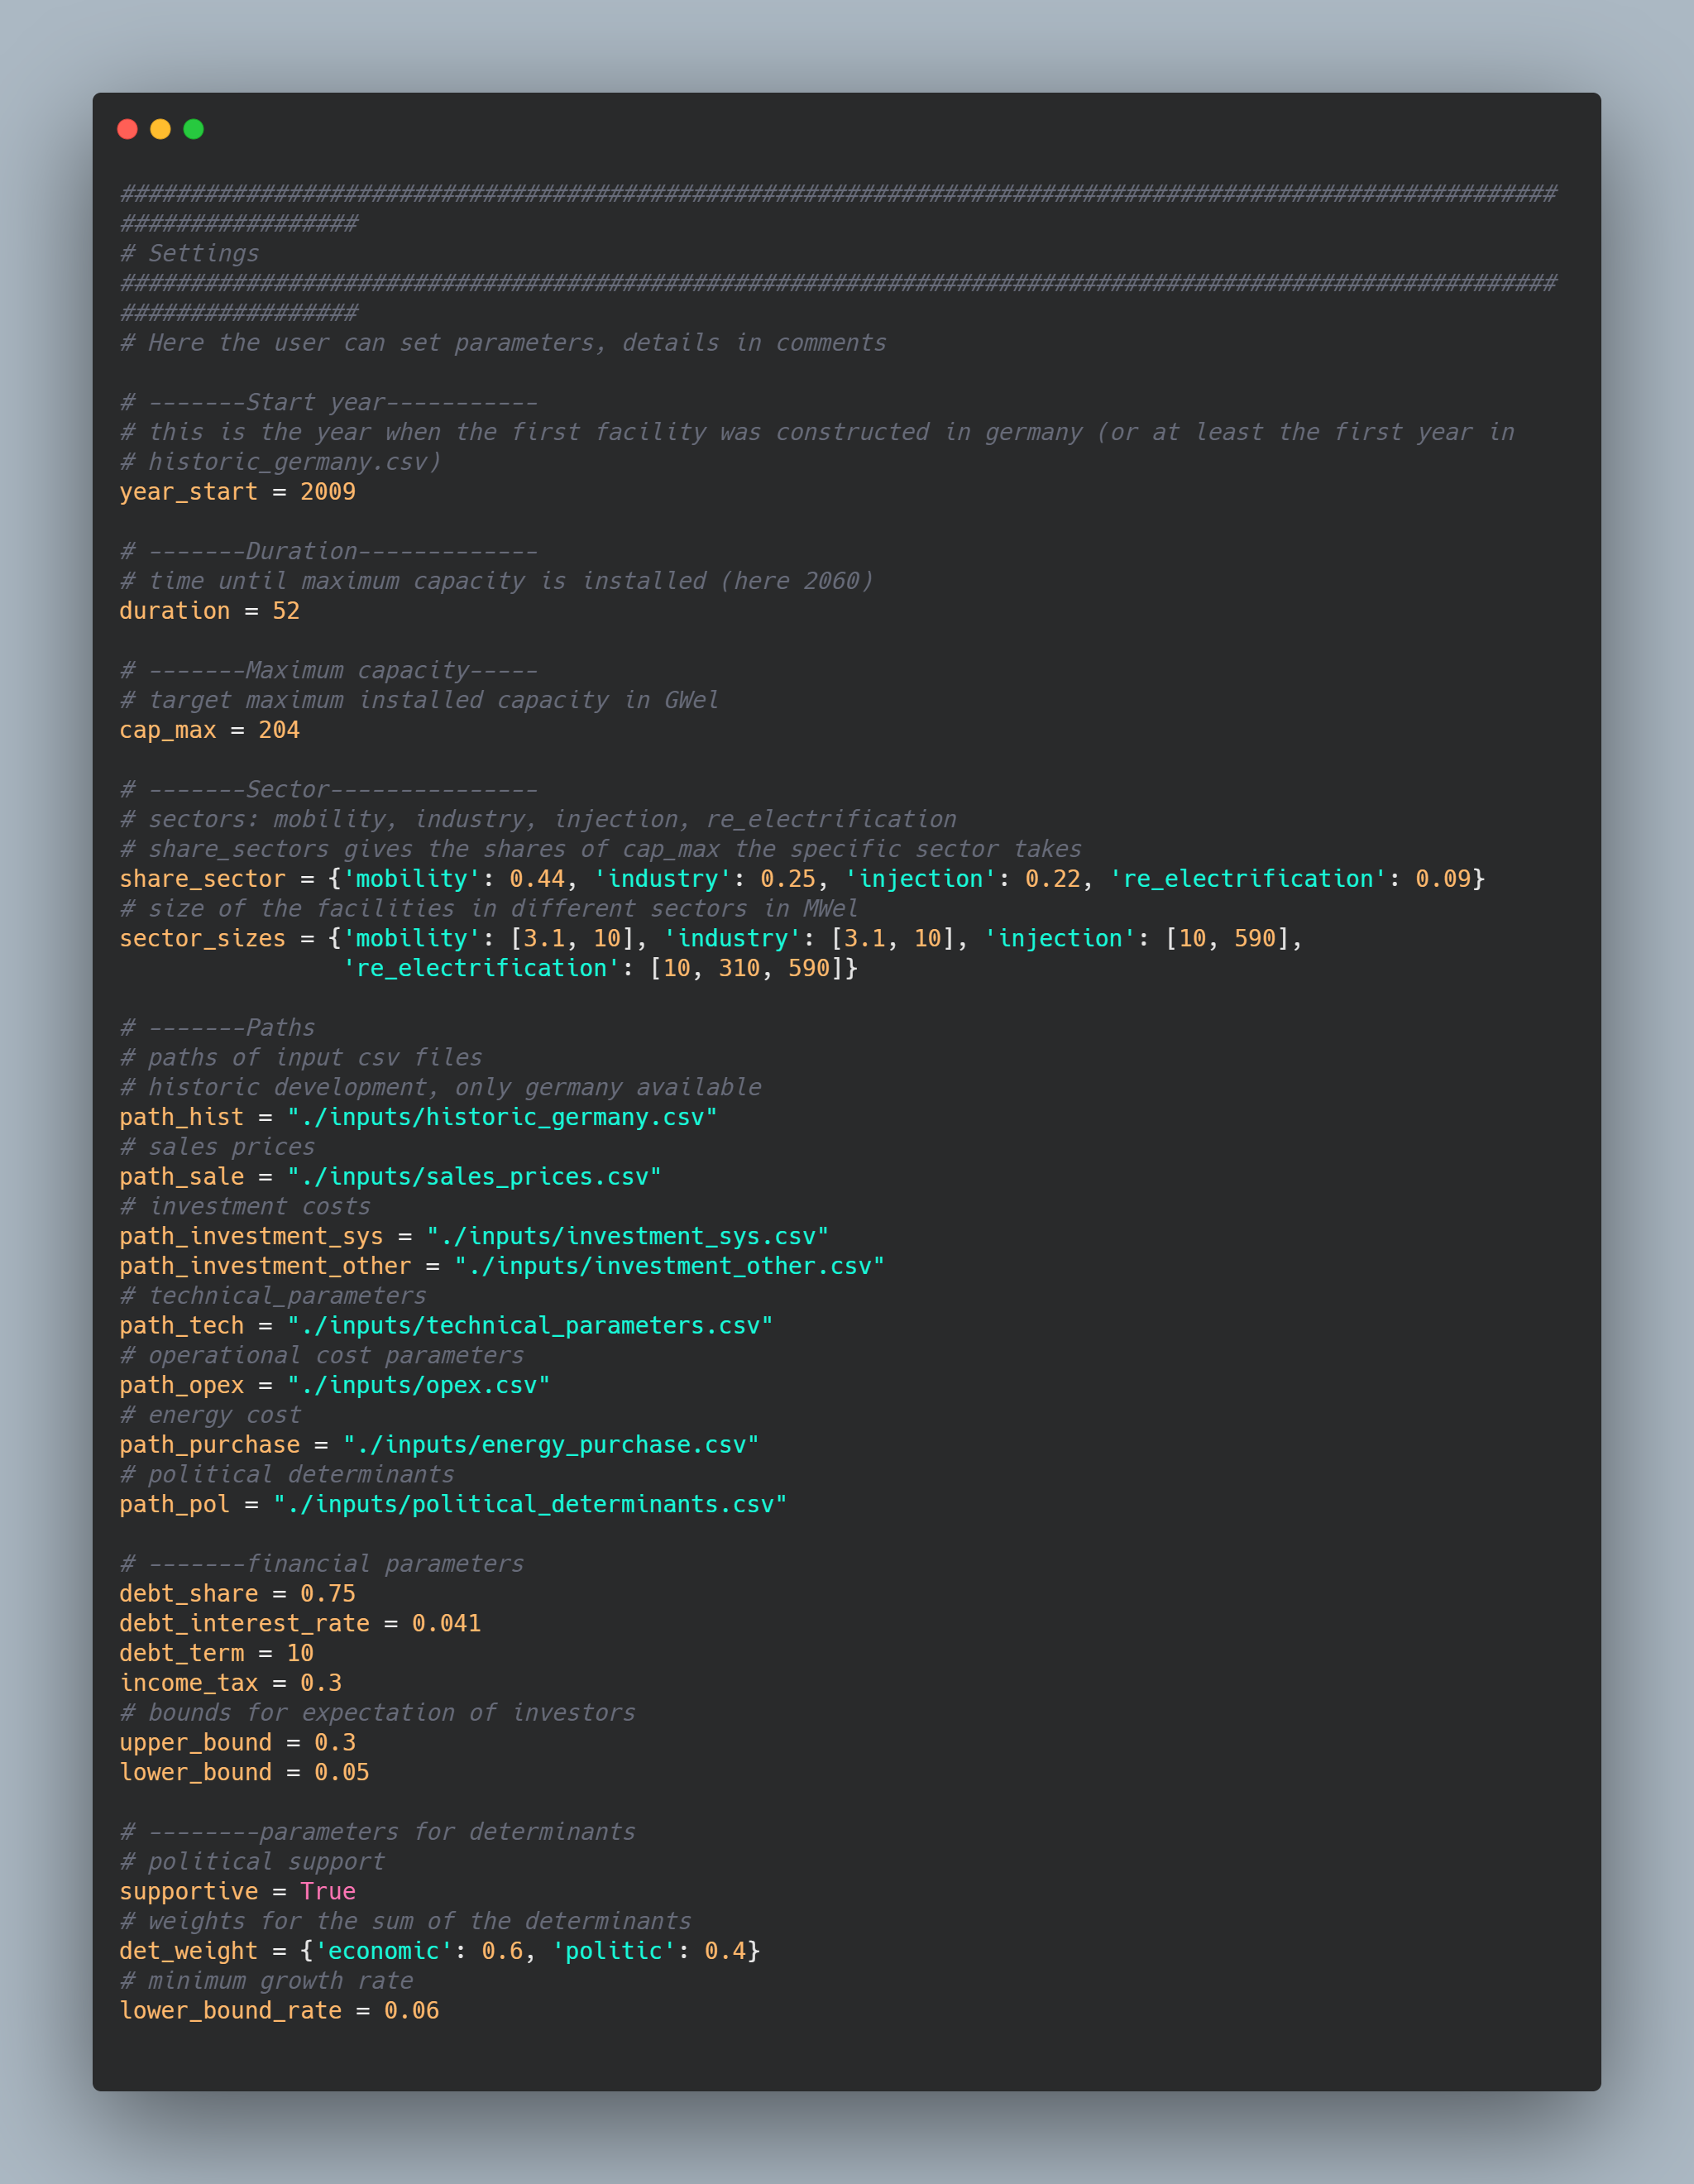The height and width of the screenshot is (2184, 1694).
Task: Click the cap_max value 204
Action: 279,730
